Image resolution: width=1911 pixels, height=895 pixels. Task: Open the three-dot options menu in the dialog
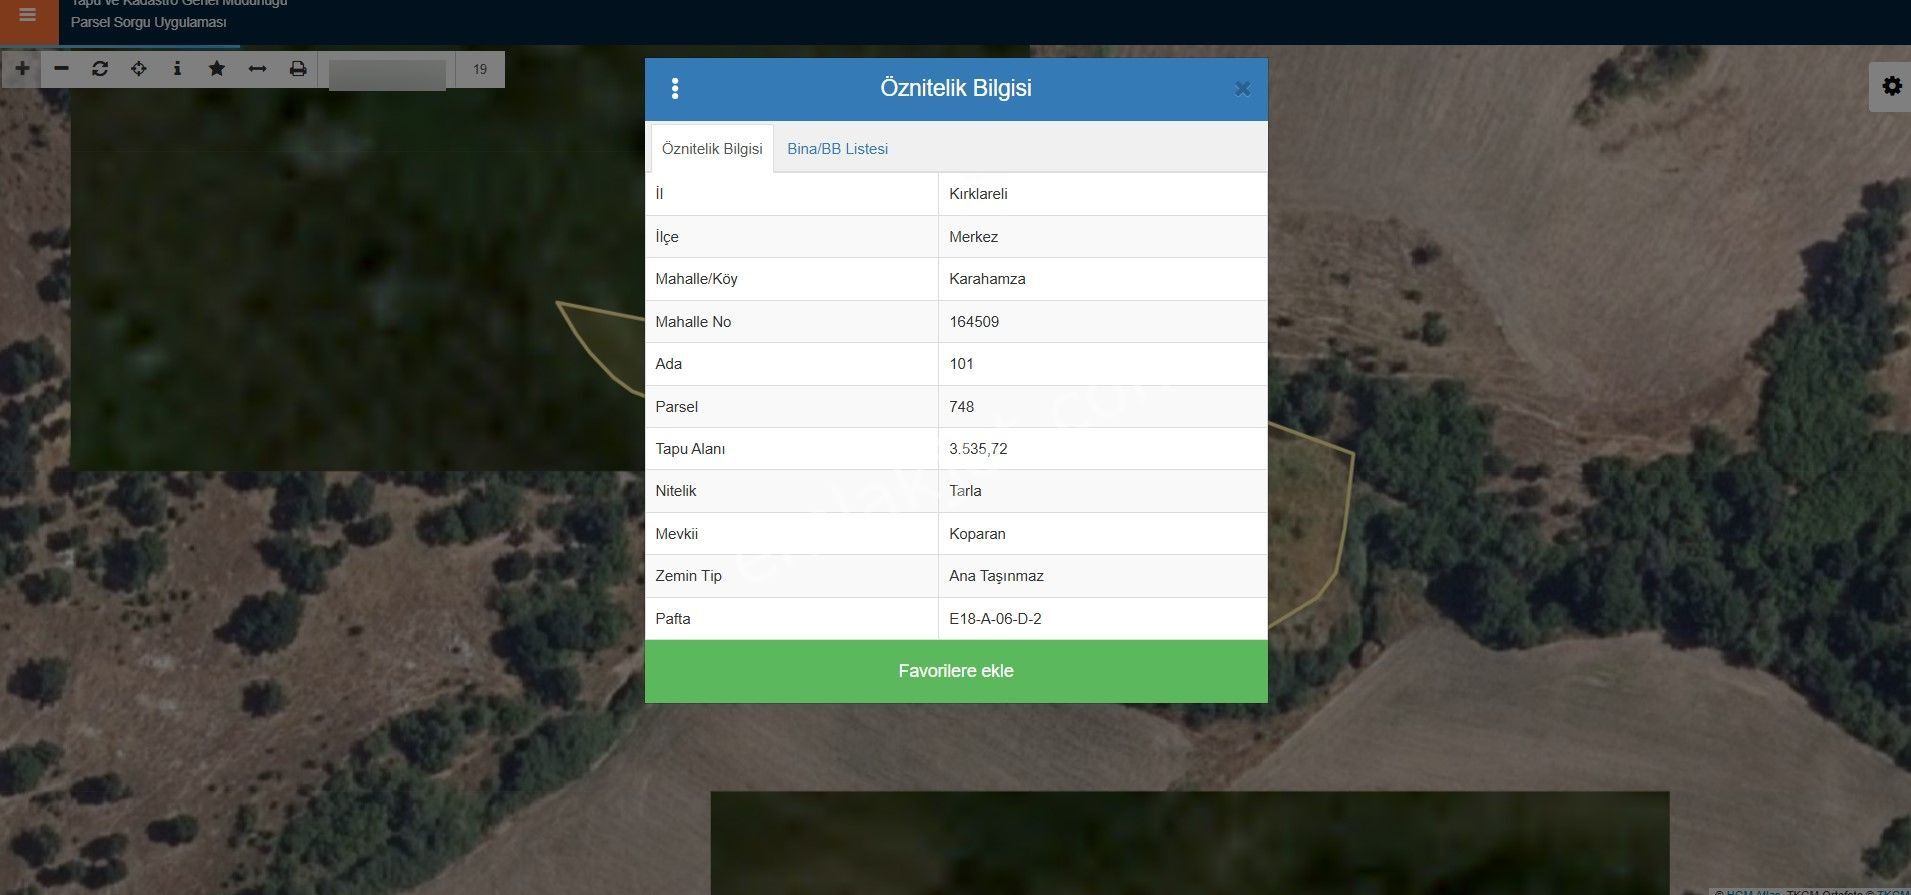tap(675, 89)
